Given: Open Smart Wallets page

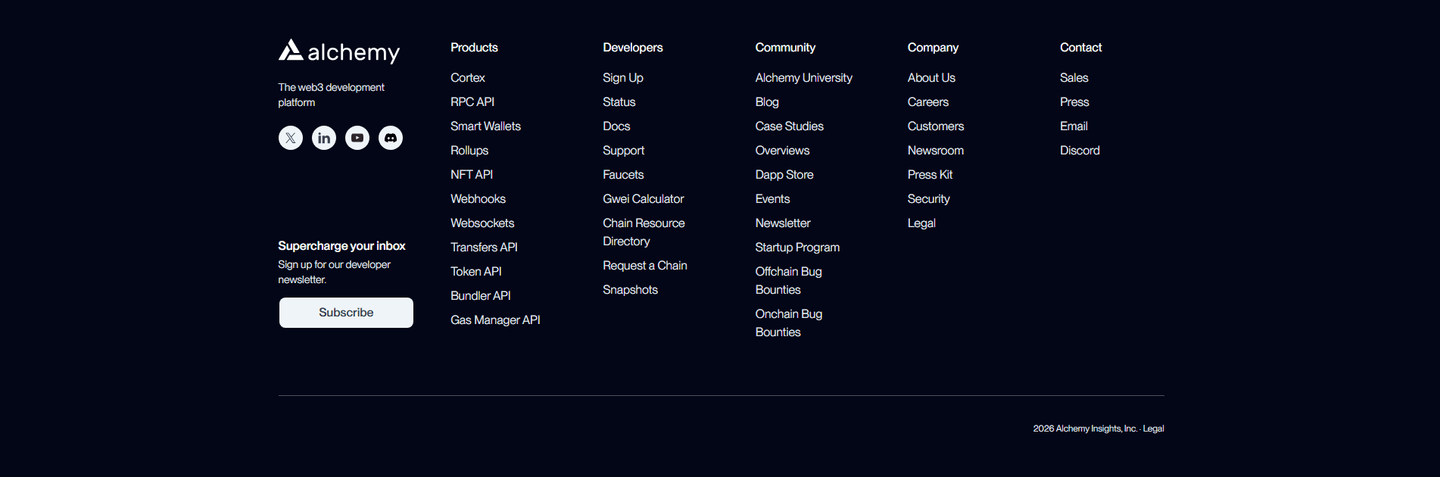Looking at the screenshot, I should (486, 126).
